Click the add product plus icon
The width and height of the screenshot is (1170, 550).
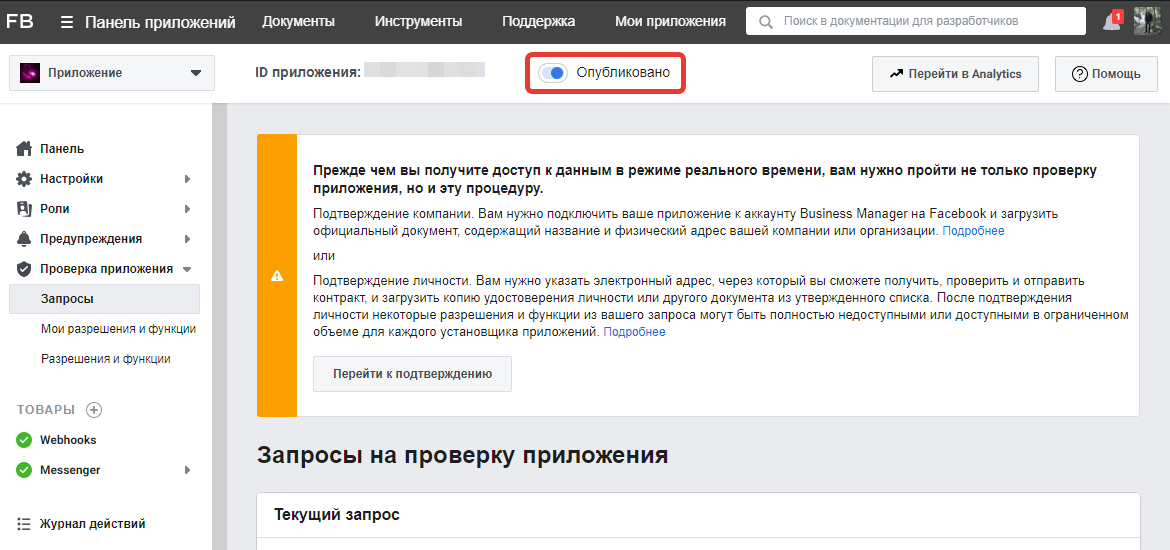point(94,410)
